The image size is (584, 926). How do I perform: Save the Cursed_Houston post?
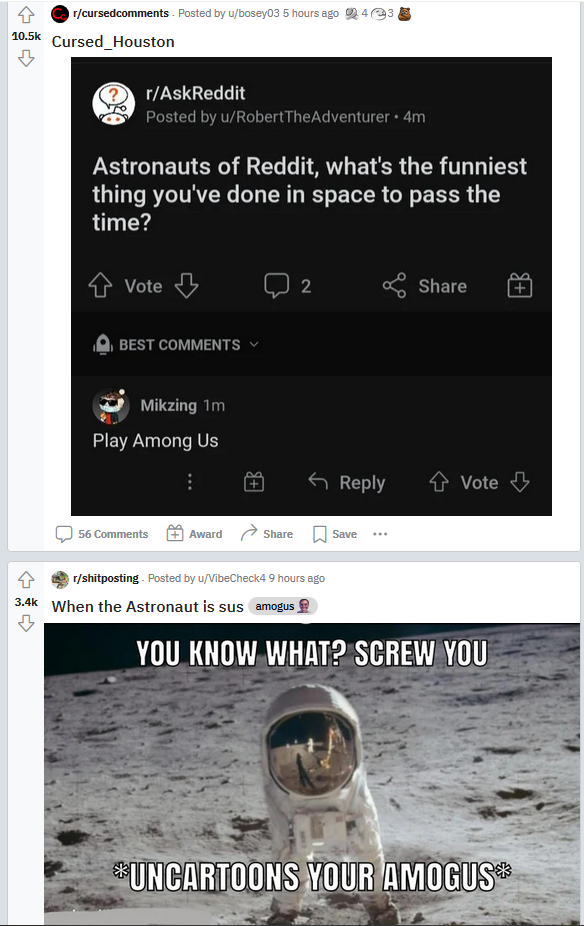[x=335, y=534]
